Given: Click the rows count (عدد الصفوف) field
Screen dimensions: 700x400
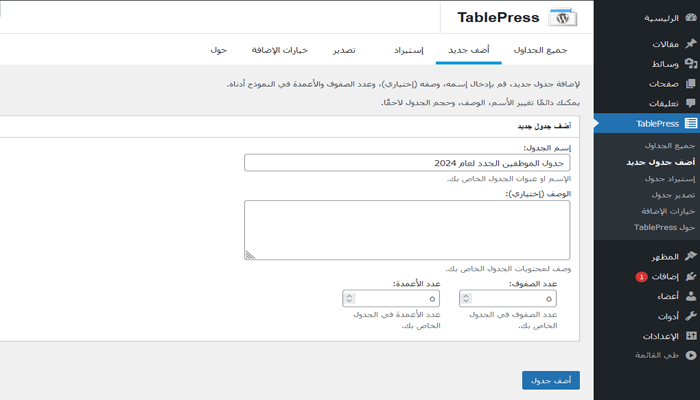Looking at the screenshot, I should pyautogui.click(x=508, y=299).
